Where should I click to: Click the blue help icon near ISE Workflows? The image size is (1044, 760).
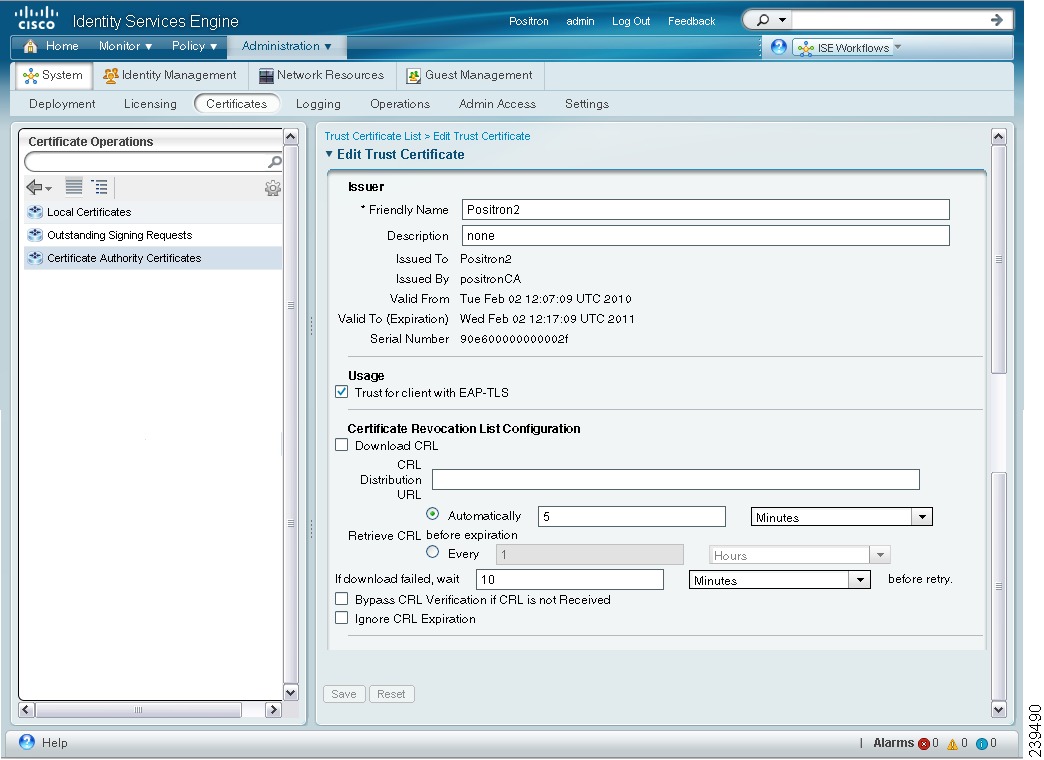tap(778, 47)
